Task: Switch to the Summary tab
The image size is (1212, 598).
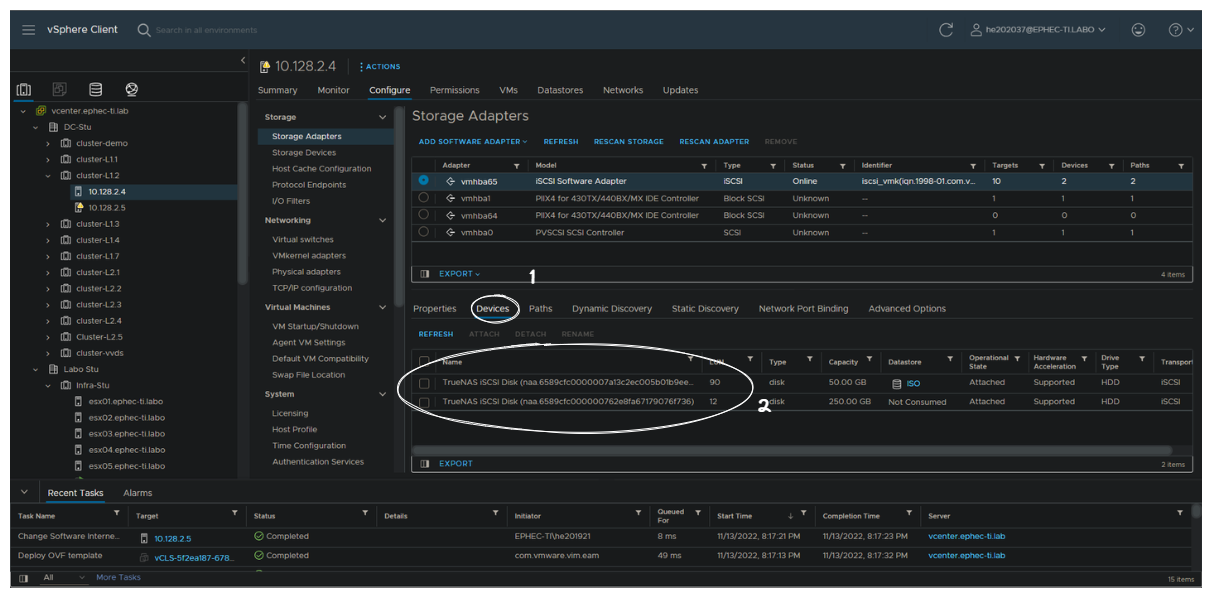Action: click(278, 90)
